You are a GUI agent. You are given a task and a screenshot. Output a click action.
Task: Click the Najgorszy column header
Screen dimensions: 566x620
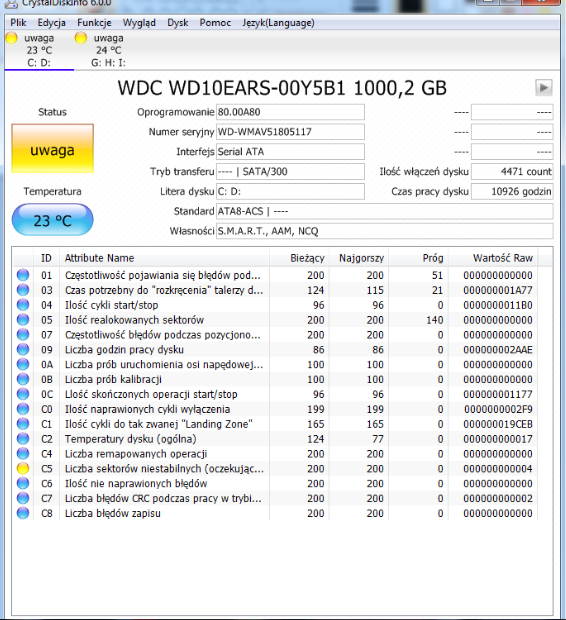pos(359,258)
